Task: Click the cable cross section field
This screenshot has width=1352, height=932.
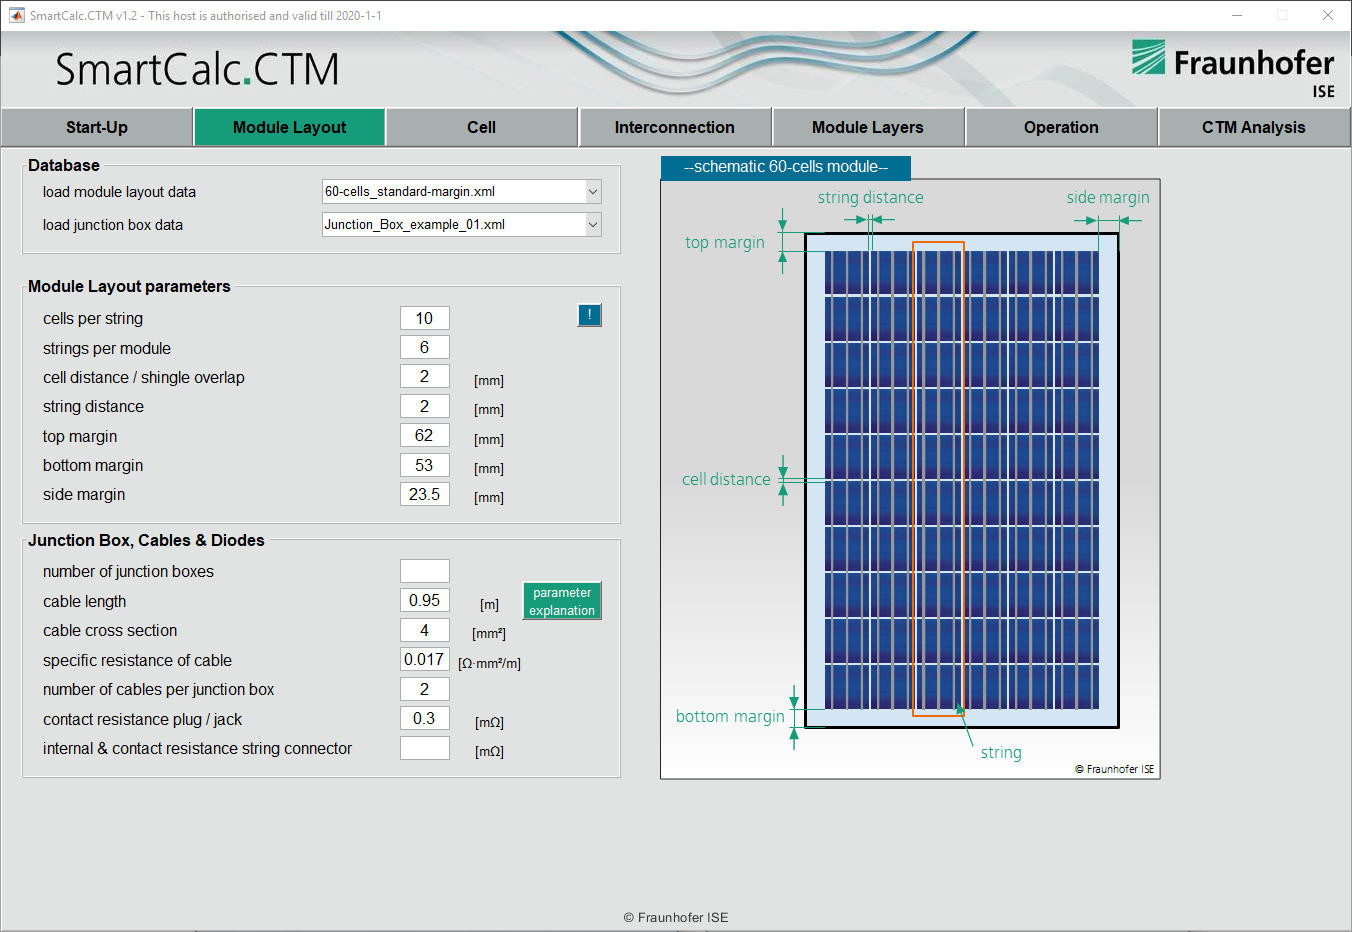Action: point(424,630)
